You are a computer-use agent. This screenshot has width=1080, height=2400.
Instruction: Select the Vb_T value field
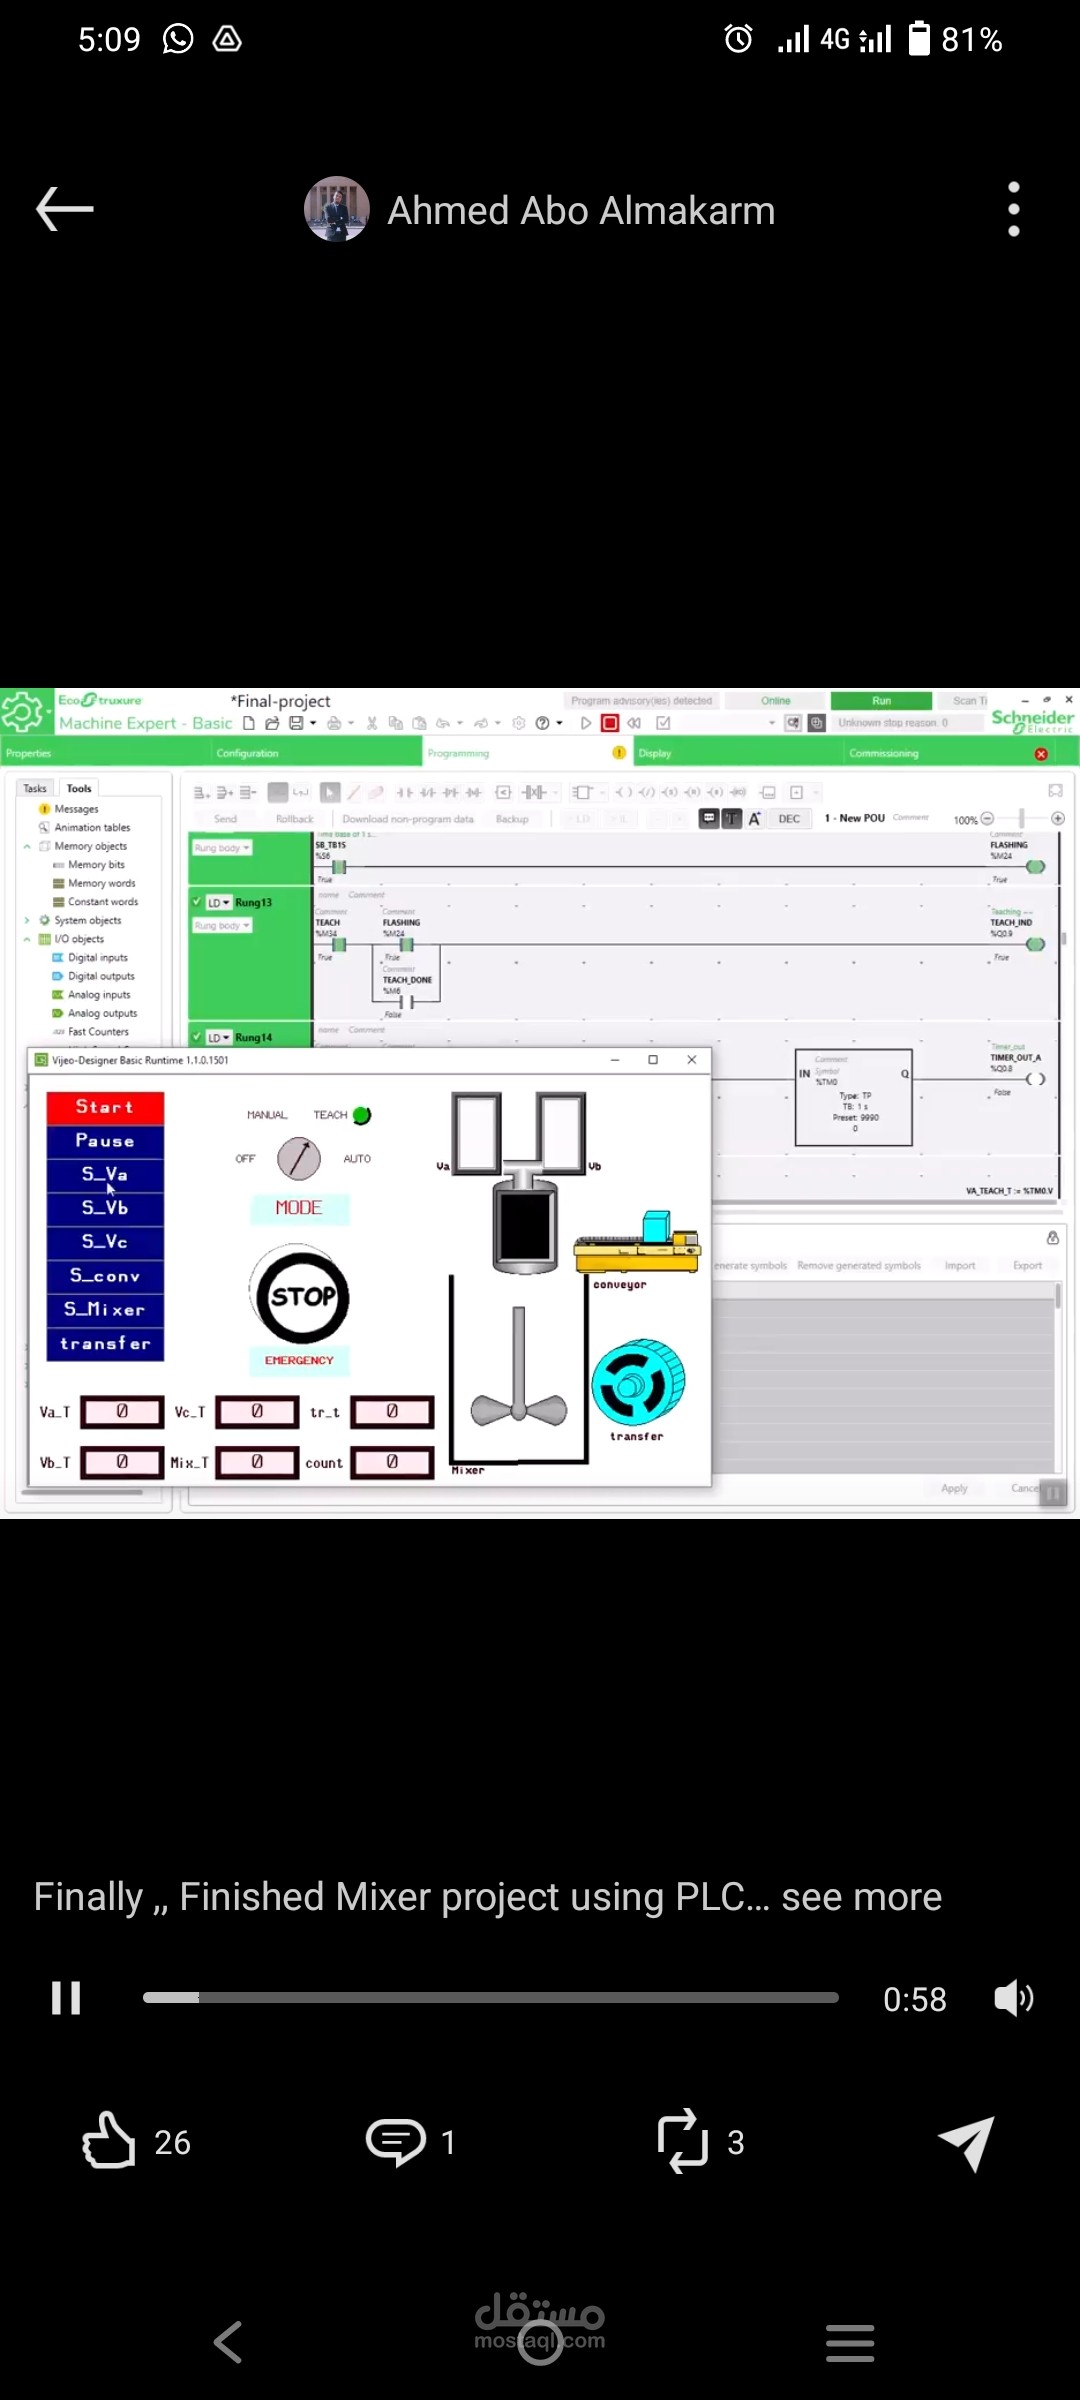122,1462
